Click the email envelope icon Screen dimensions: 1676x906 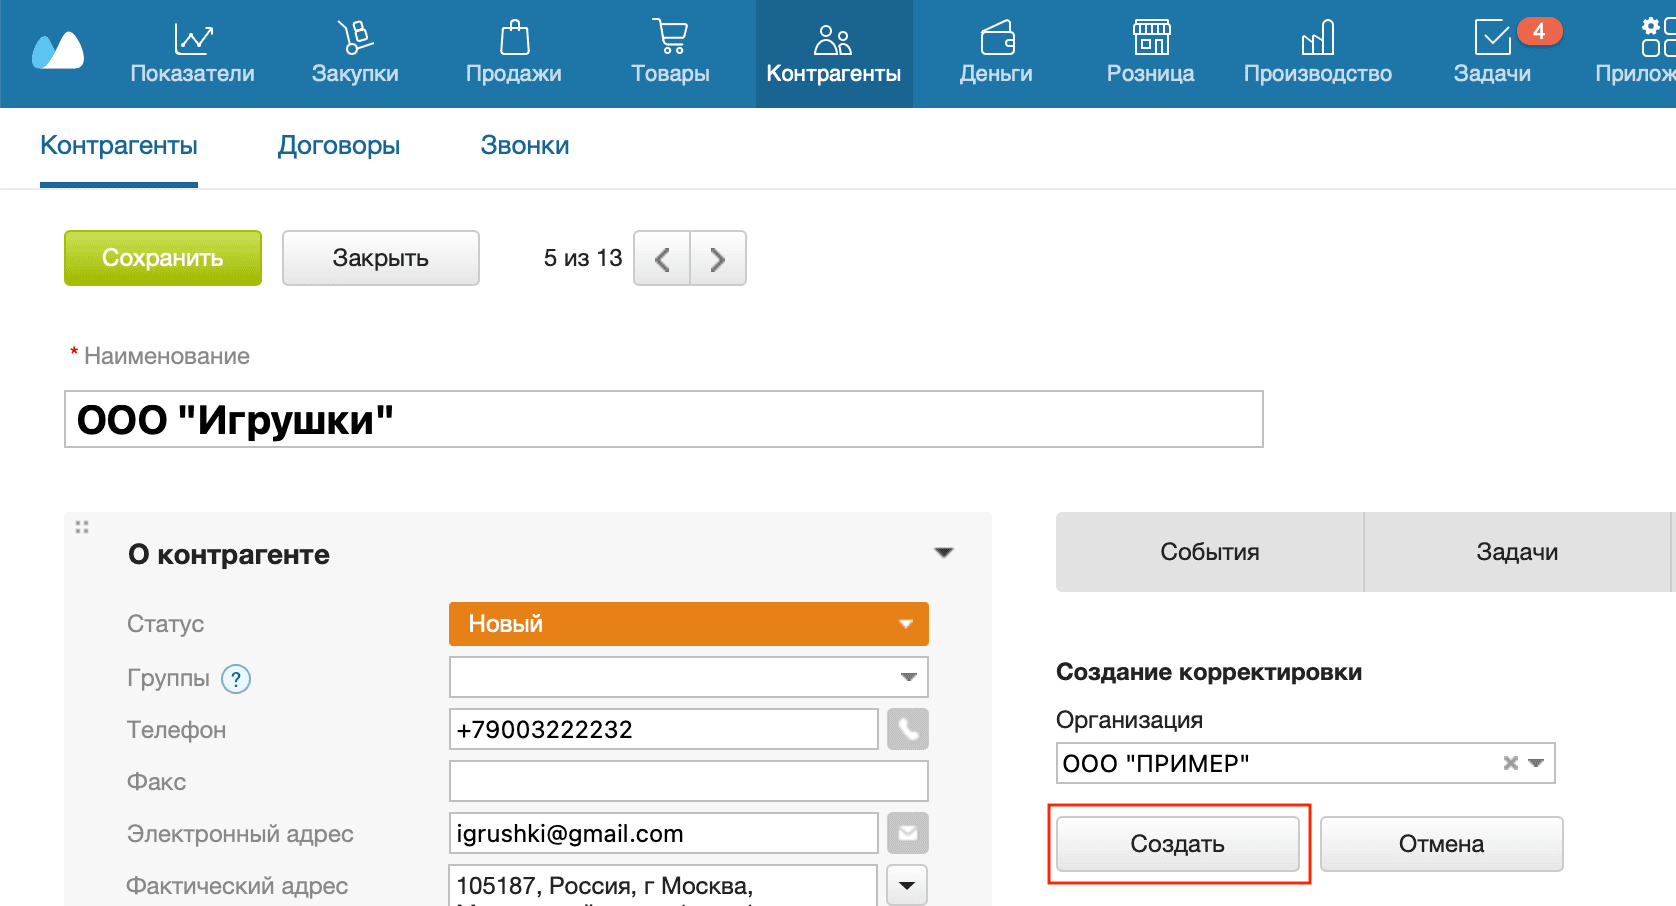[907, 833]
